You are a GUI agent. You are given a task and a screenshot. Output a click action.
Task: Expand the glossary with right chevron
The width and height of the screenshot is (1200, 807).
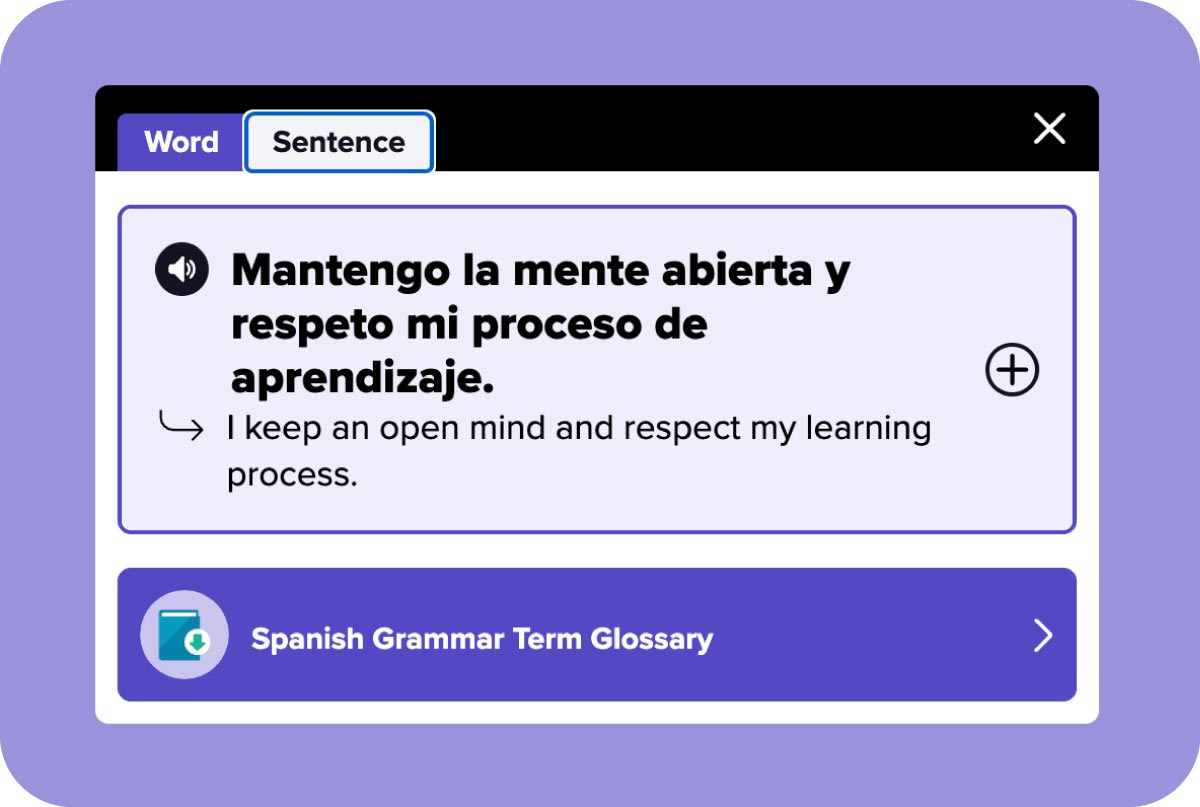coord(1043,636)
